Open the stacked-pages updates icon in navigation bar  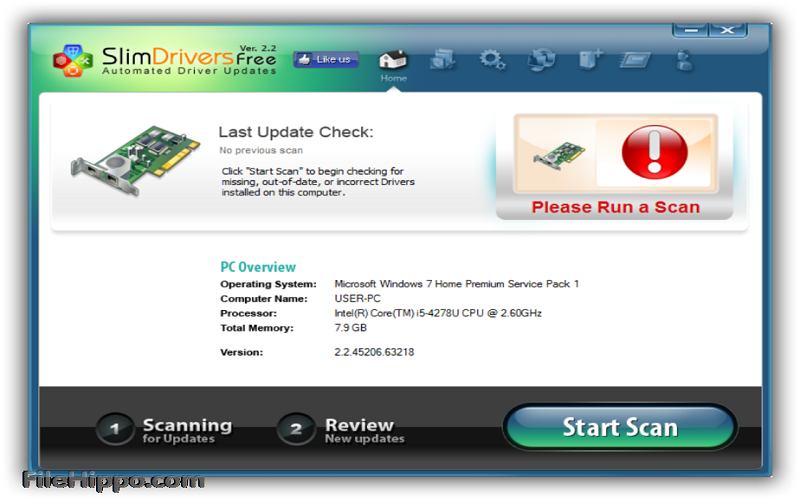(442, 59)
